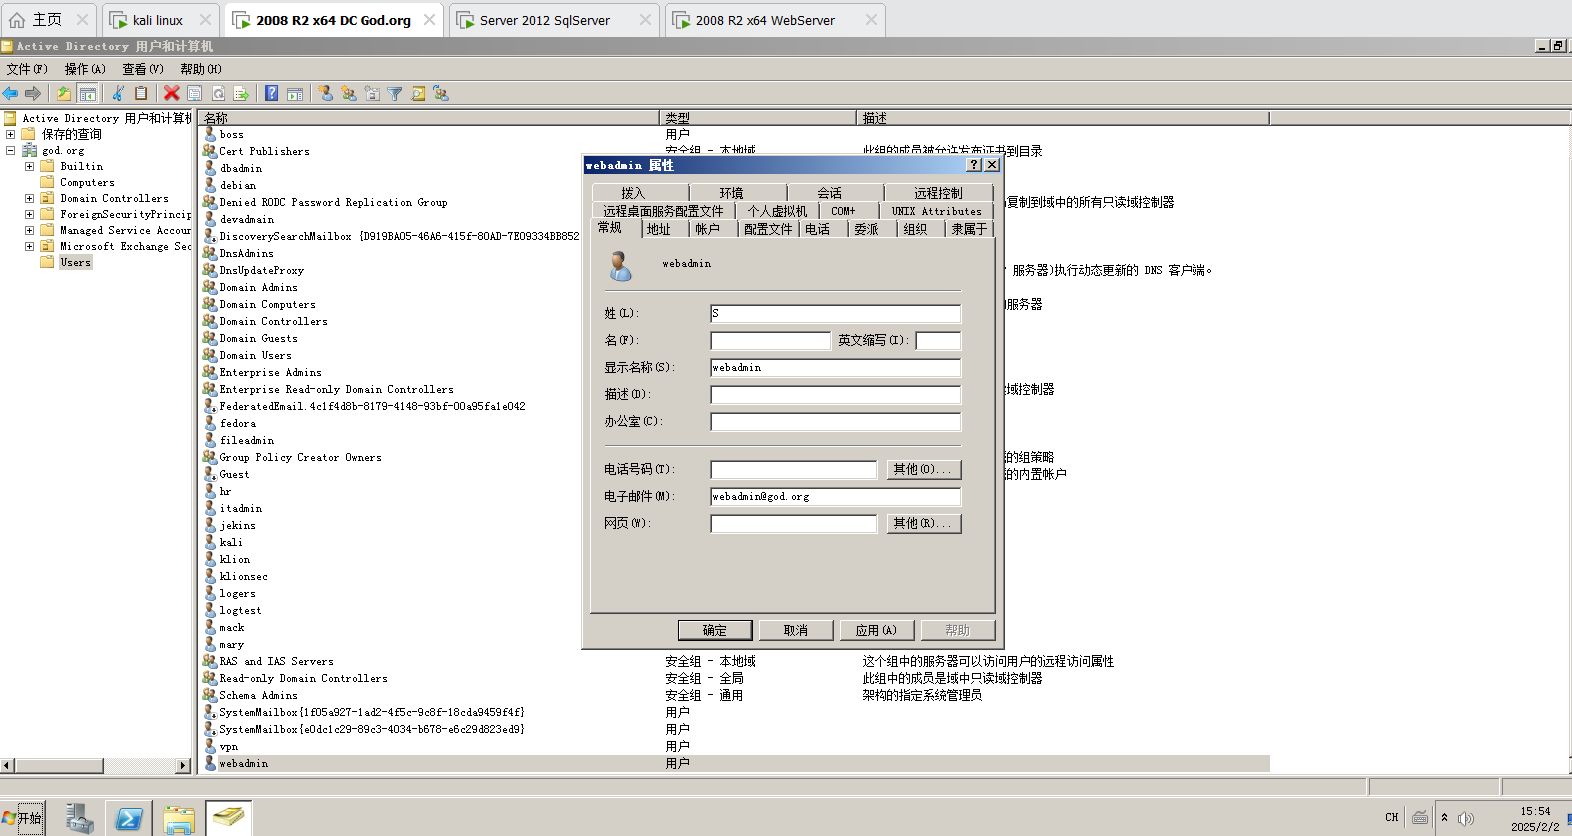This screenshot has height=836, width=1572.
Task: Create a new organizational unit icon
Action: 372,93
